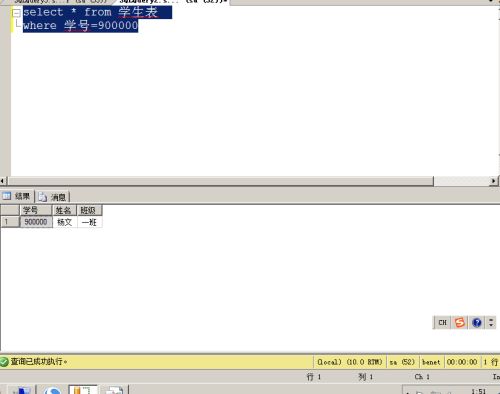Click the 'Ch 1' character indicator

pyautogui.click(x=422, y=377)
